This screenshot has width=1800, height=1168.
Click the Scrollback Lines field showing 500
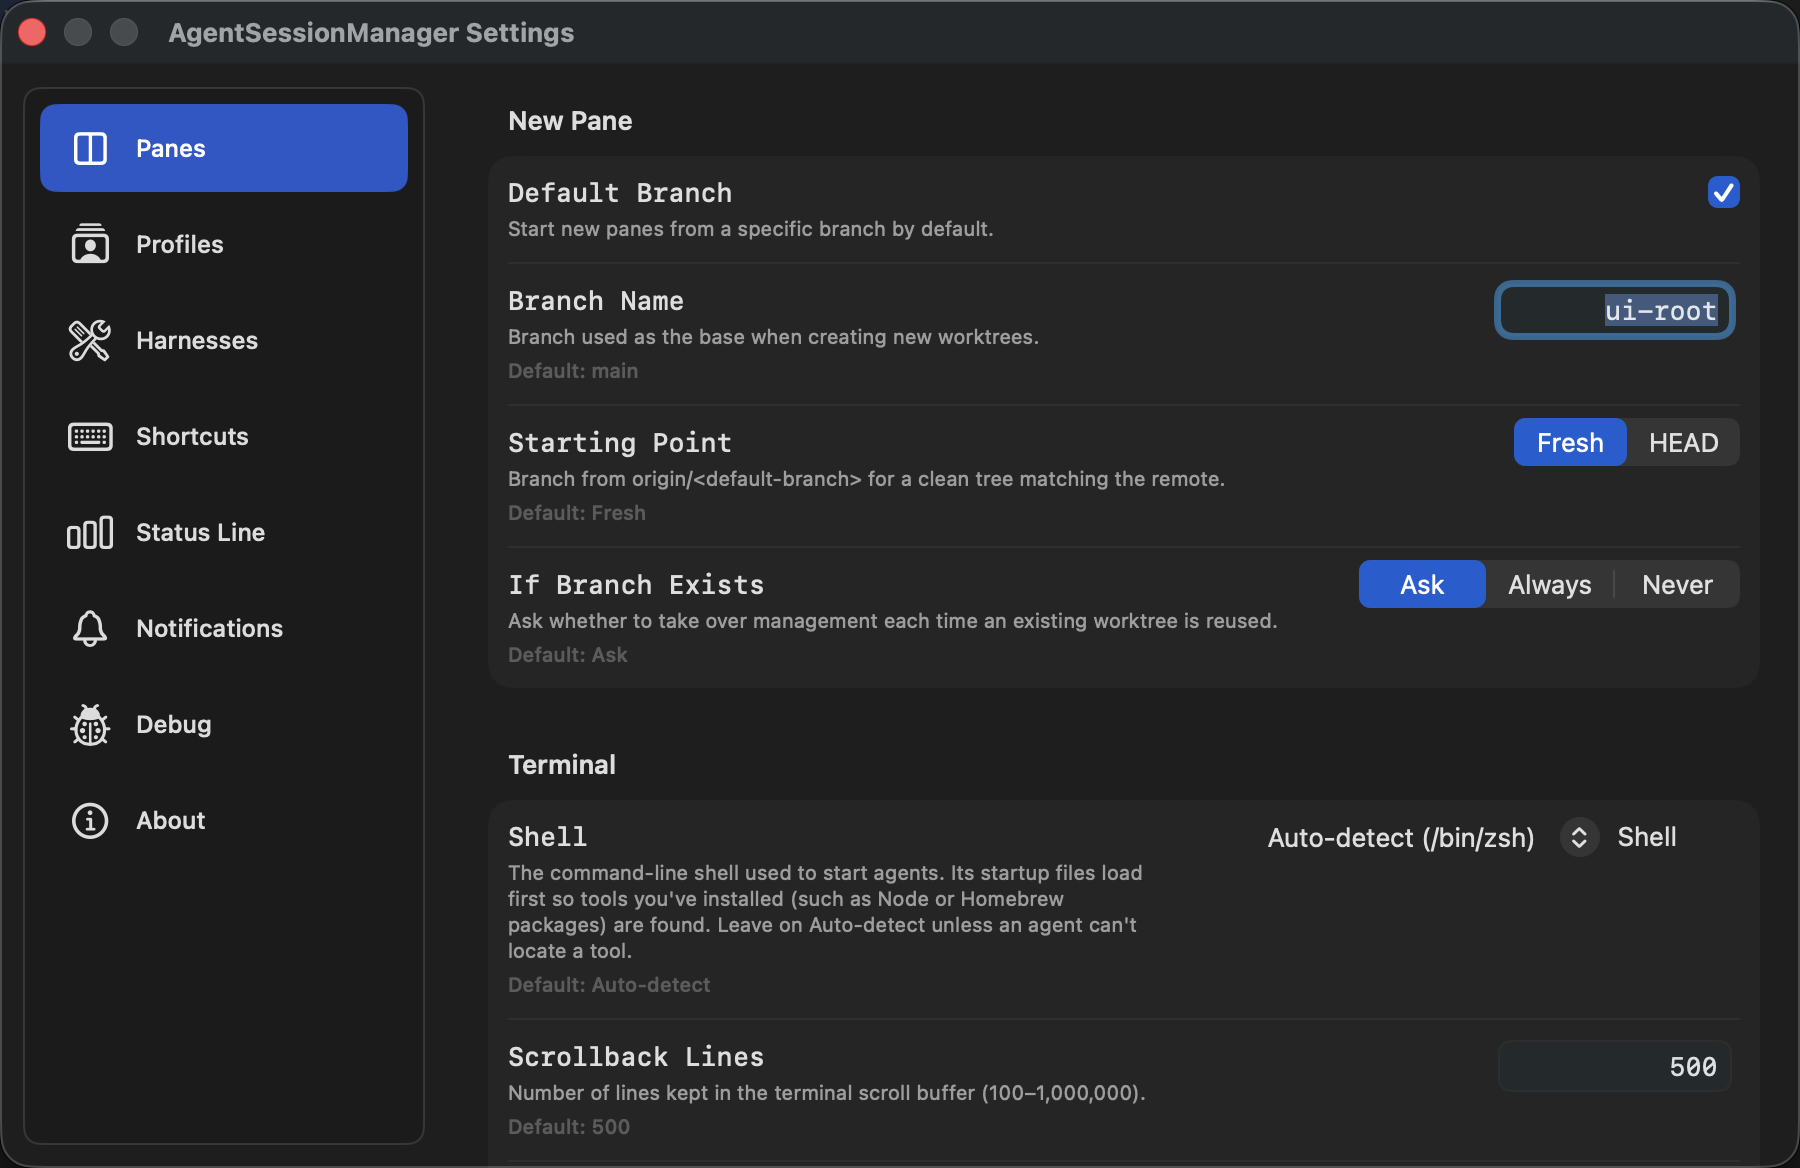1615,1066
